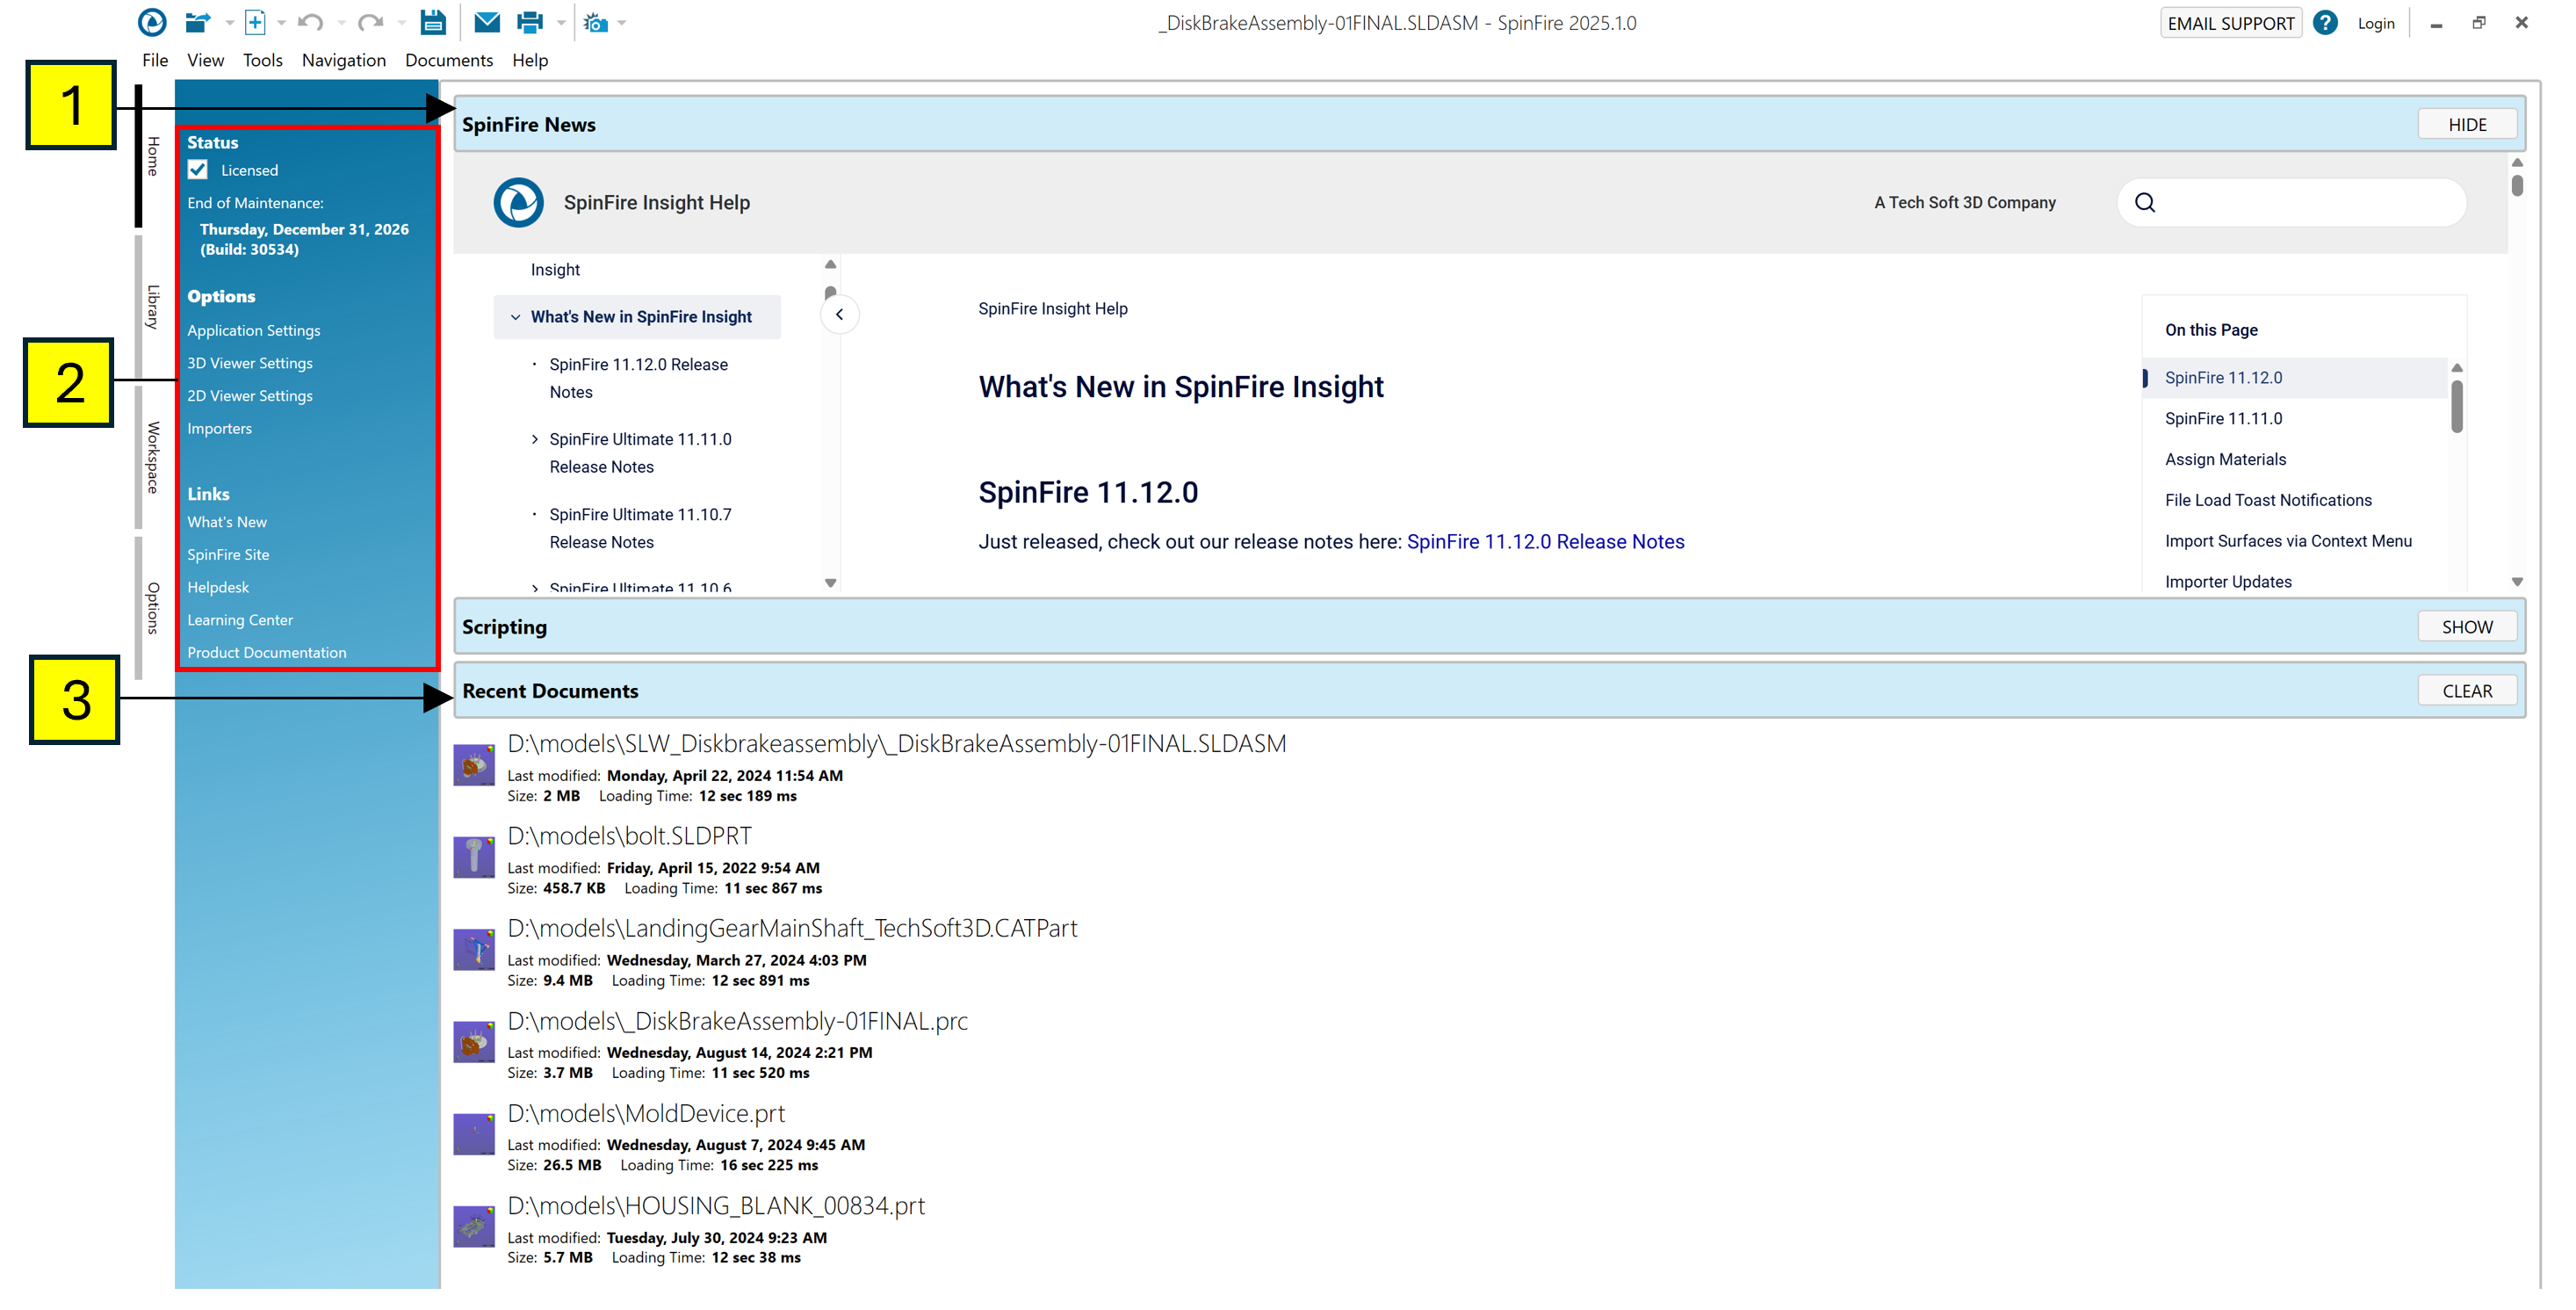This screenshot has height=1310, width=2576.
Task: Click the new document plus icon
Action: click(x=256, y=22)
